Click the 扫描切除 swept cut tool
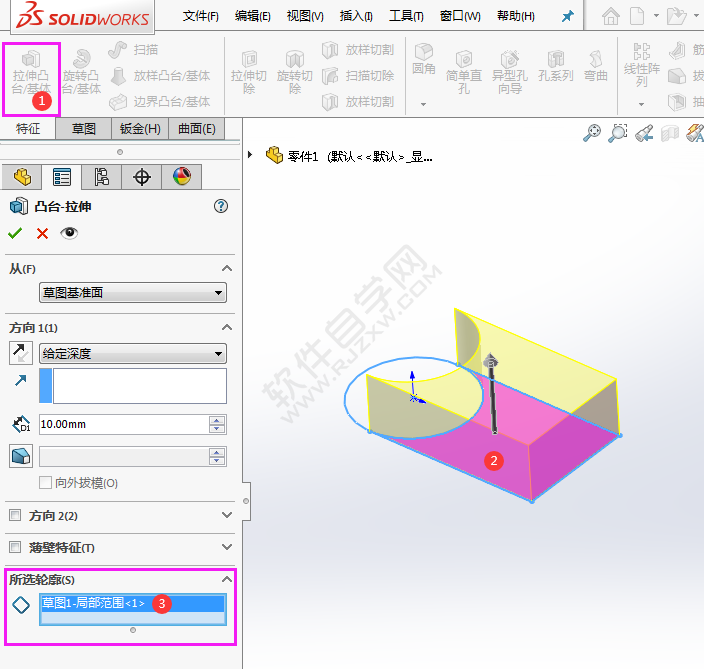The image size is (704, 669). [x=358, y=76]
